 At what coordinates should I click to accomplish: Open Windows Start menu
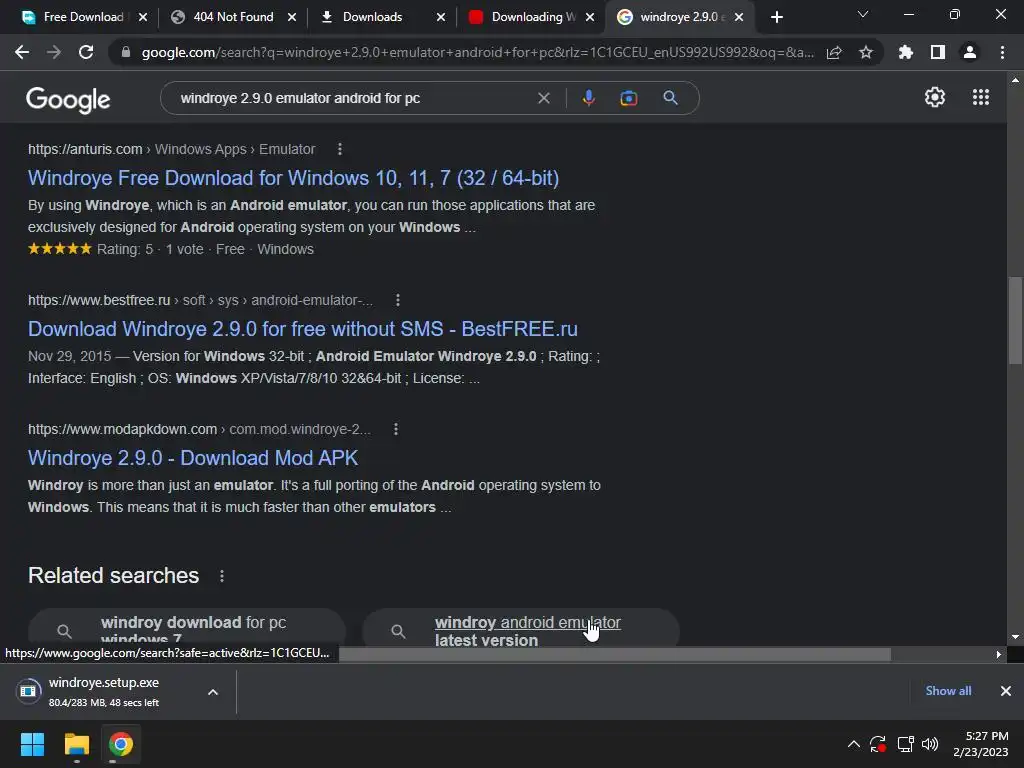click(32, 744)
